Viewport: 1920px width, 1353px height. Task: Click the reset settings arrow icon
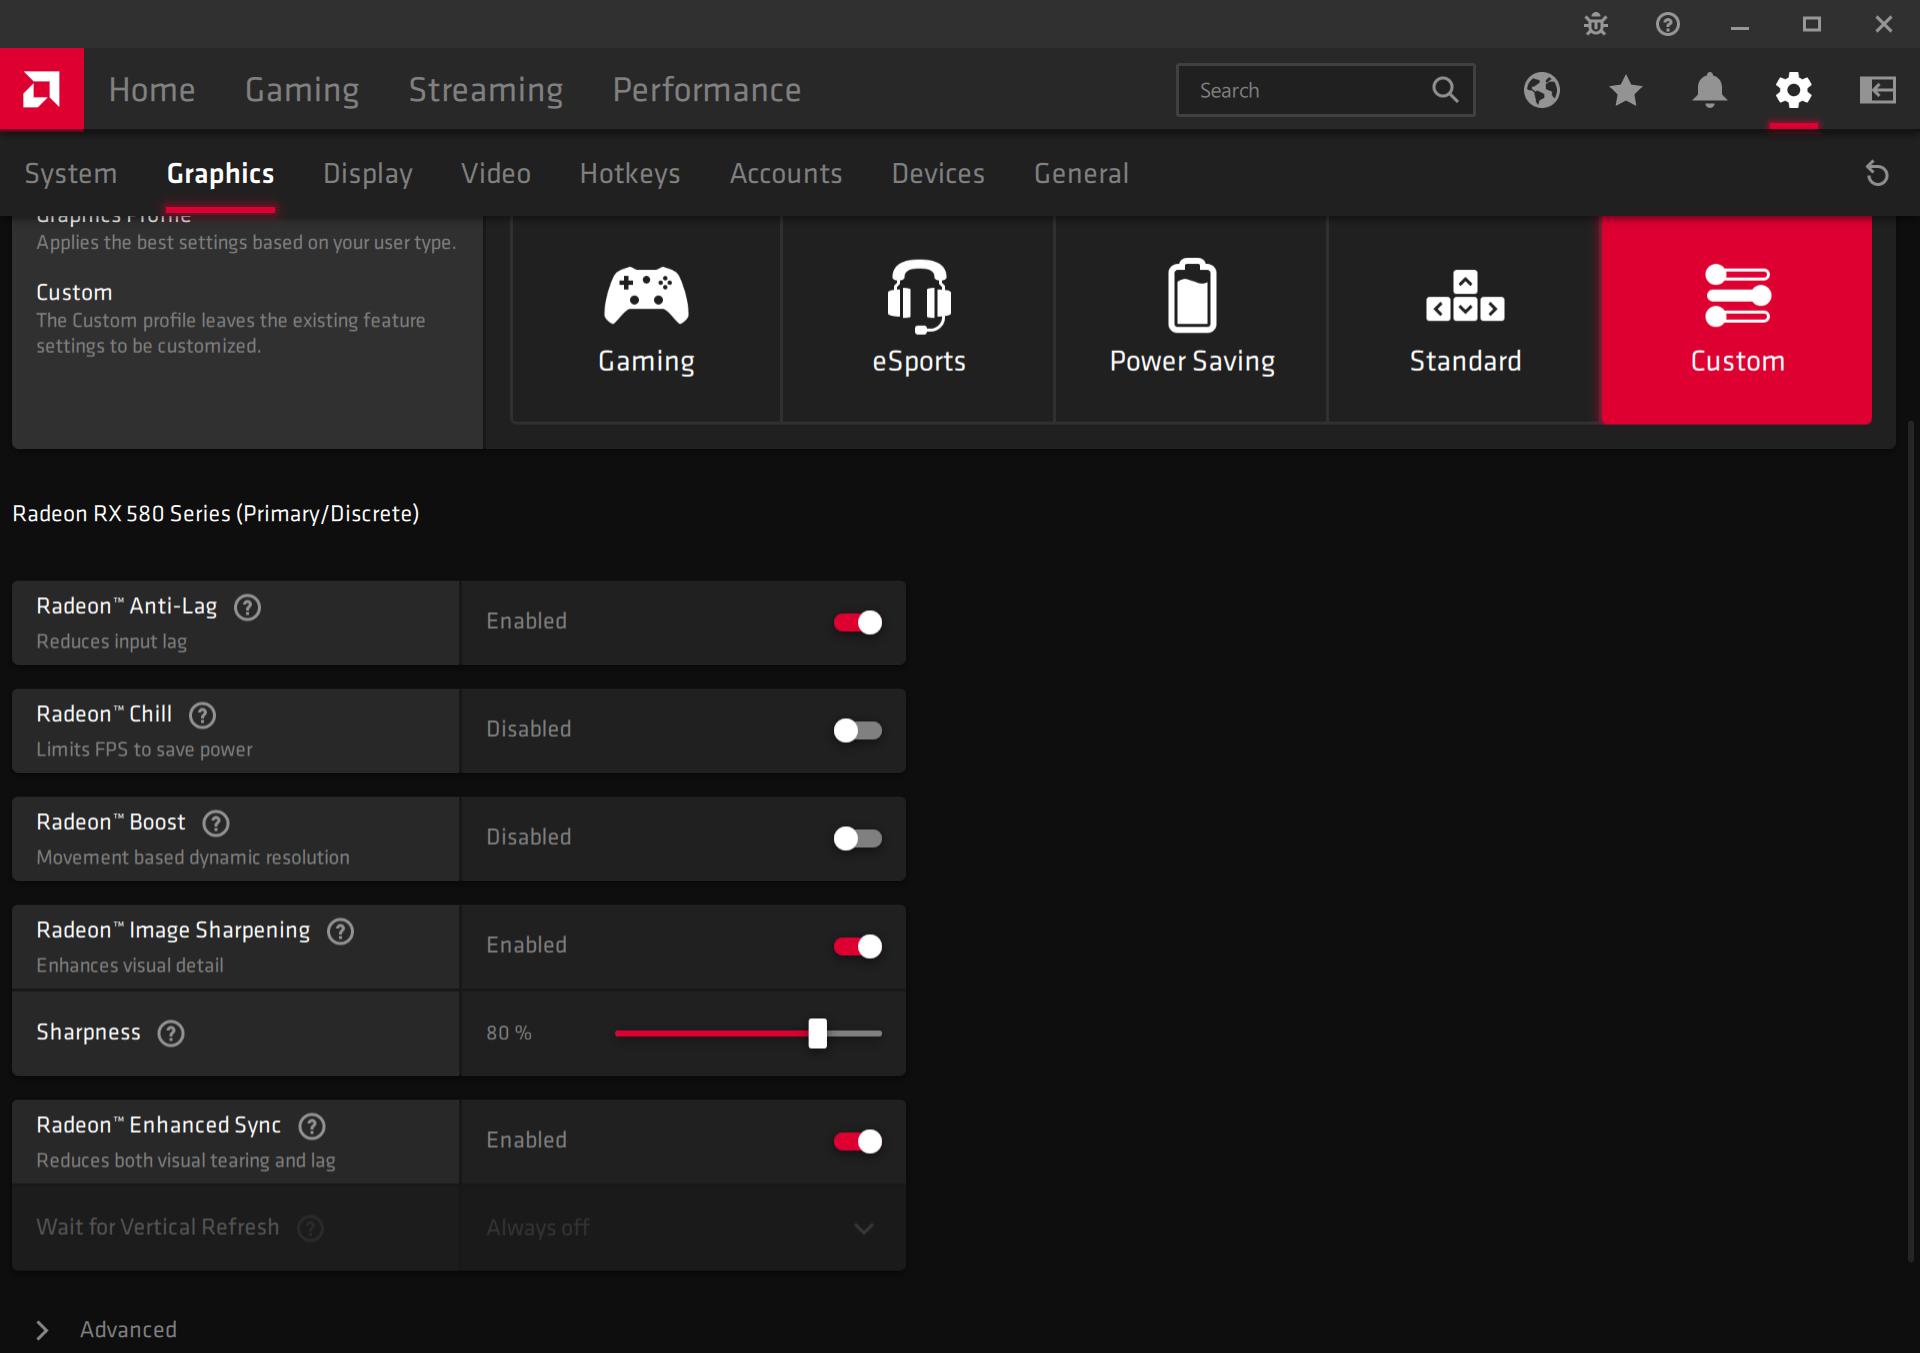pyautogui.click(x=1877, y=173)
